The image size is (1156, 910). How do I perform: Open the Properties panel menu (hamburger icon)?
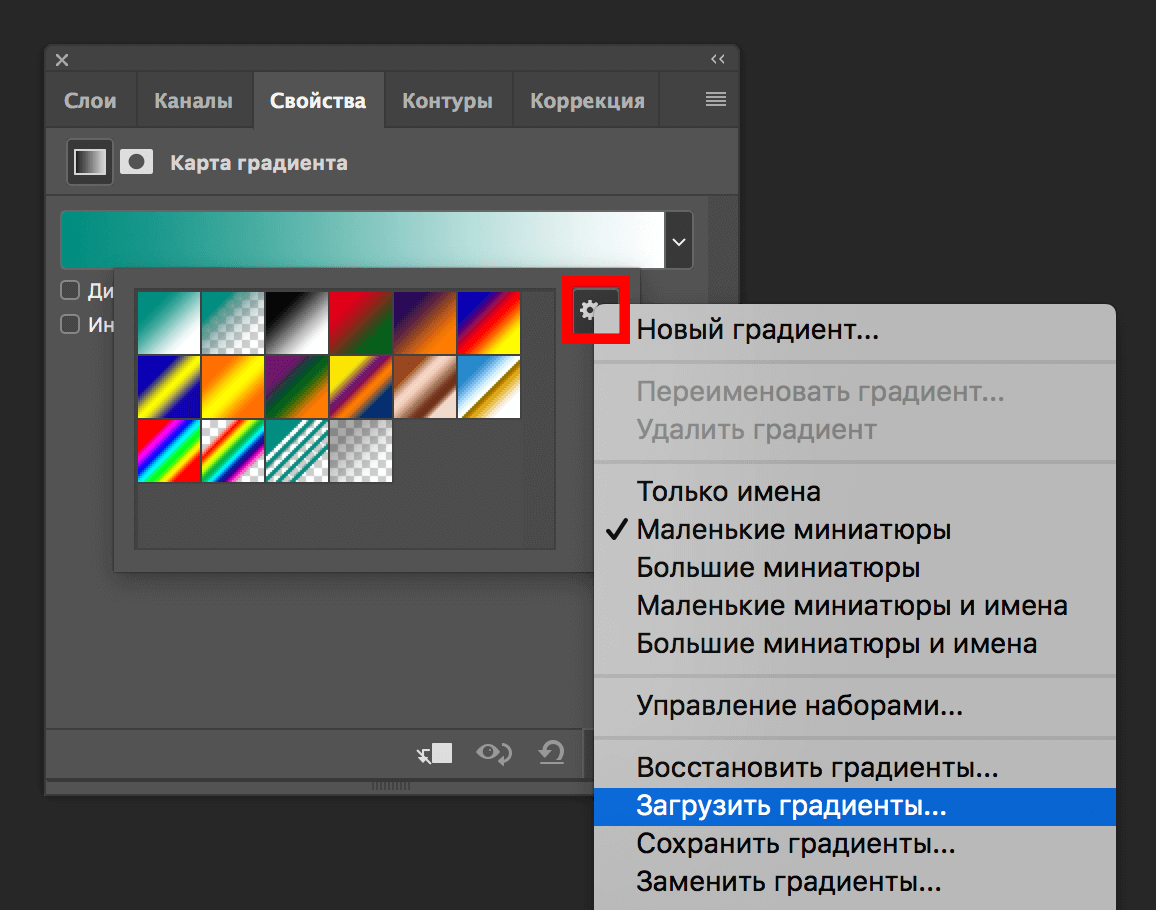coord(714,99)
